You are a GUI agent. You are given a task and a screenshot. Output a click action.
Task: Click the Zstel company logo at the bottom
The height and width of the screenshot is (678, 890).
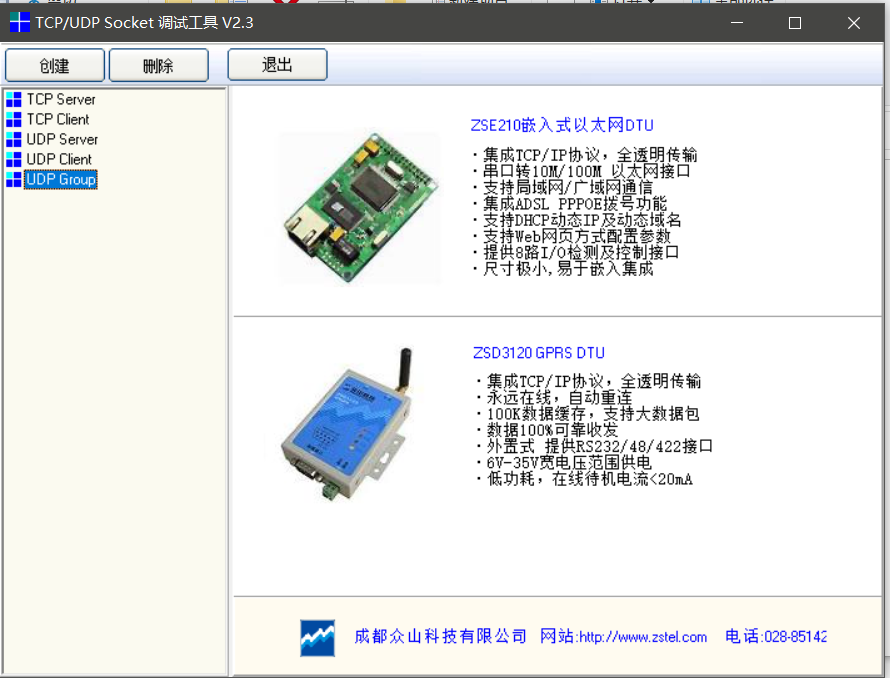tap(317, 637)
